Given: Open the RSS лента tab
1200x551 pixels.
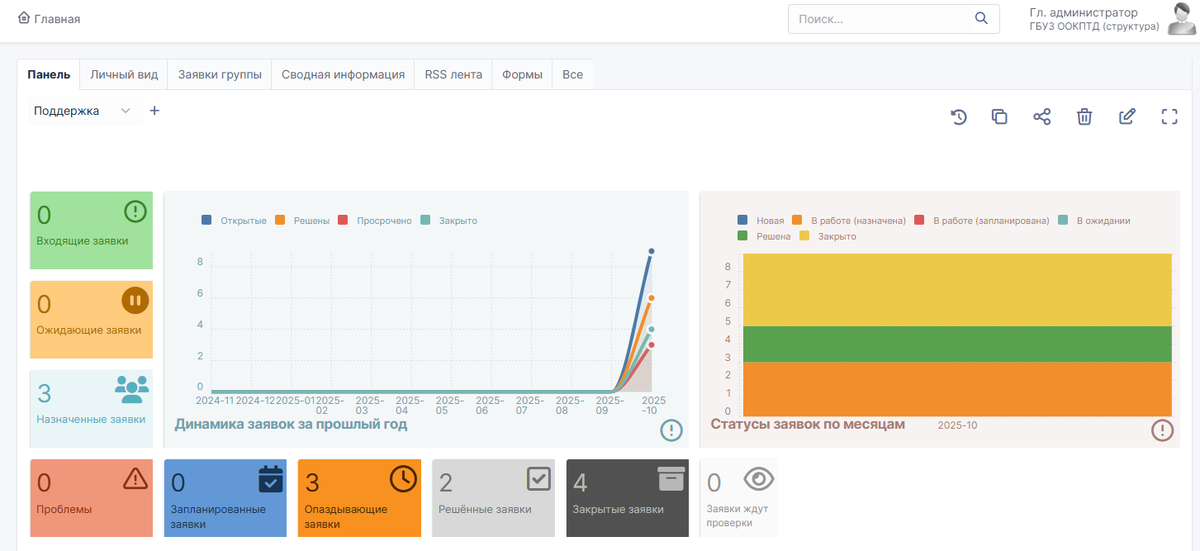Looking at the screenshot, I should tap(453, 74).
